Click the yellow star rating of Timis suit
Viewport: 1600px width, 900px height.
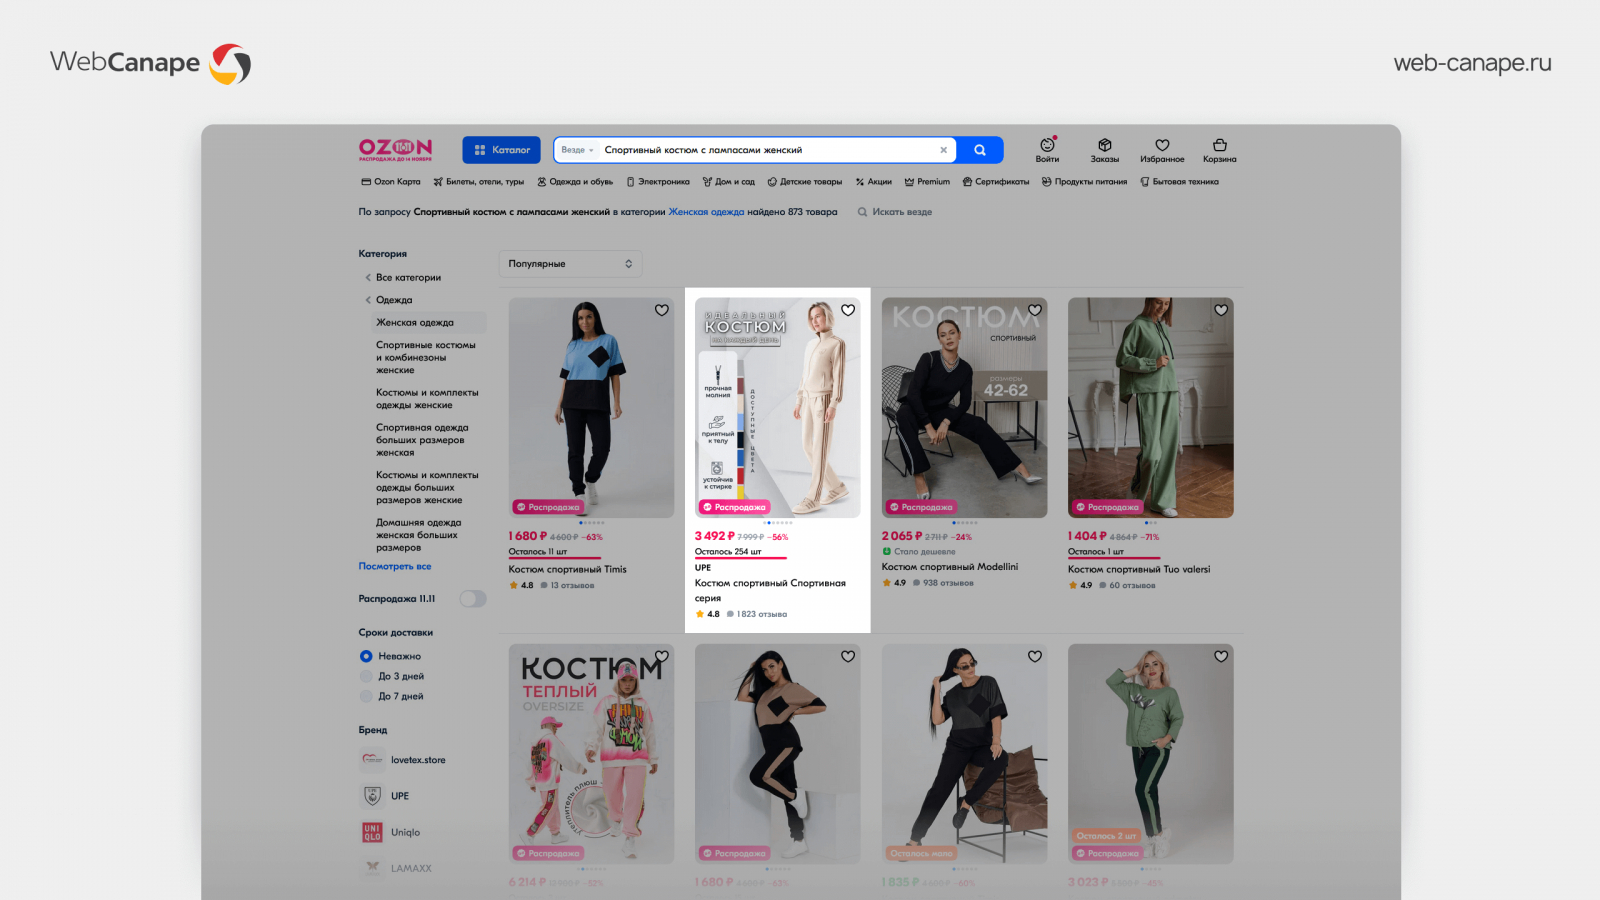click(514, 585)
